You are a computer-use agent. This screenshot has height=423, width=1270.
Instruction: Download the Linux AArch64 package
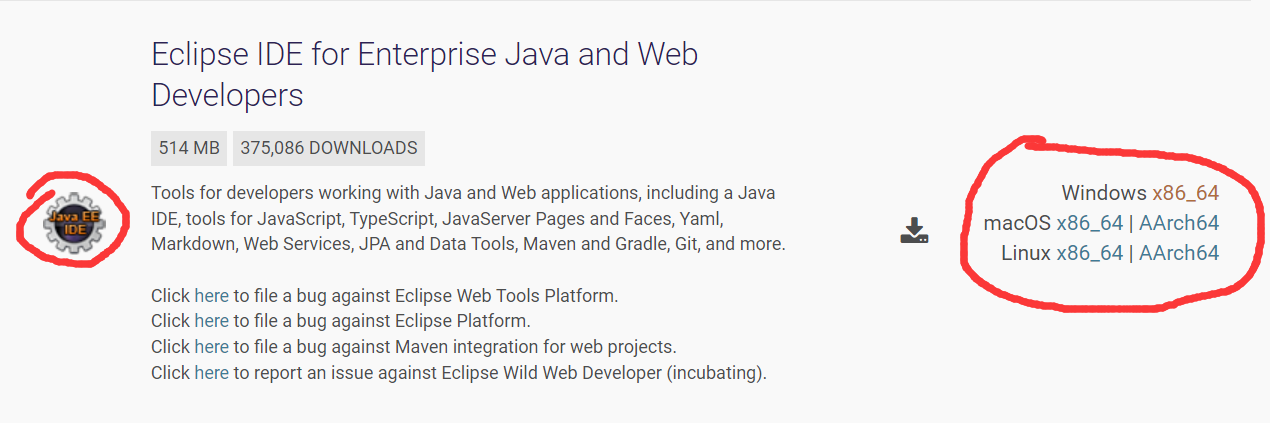tap(1179, 253)
